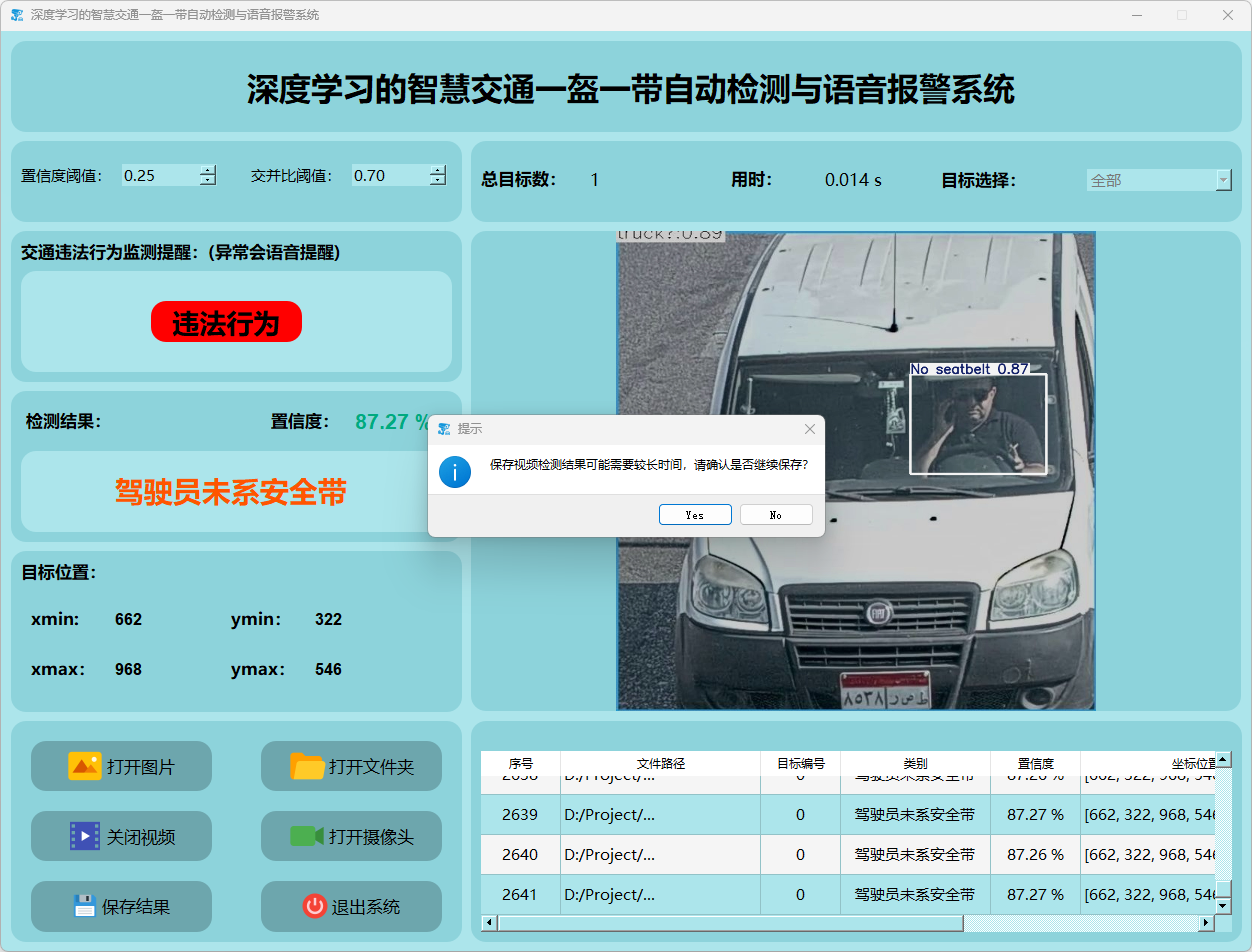Click the film icon on Close Video button
The image size is (1252, 952).
[x=85, y=836]
